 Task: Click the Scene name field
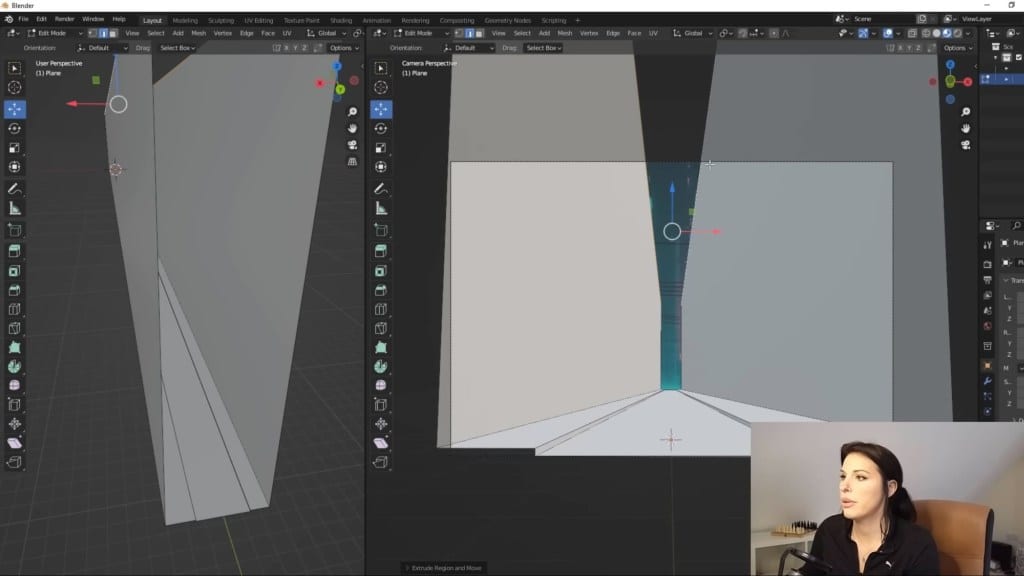coord(882,20)
